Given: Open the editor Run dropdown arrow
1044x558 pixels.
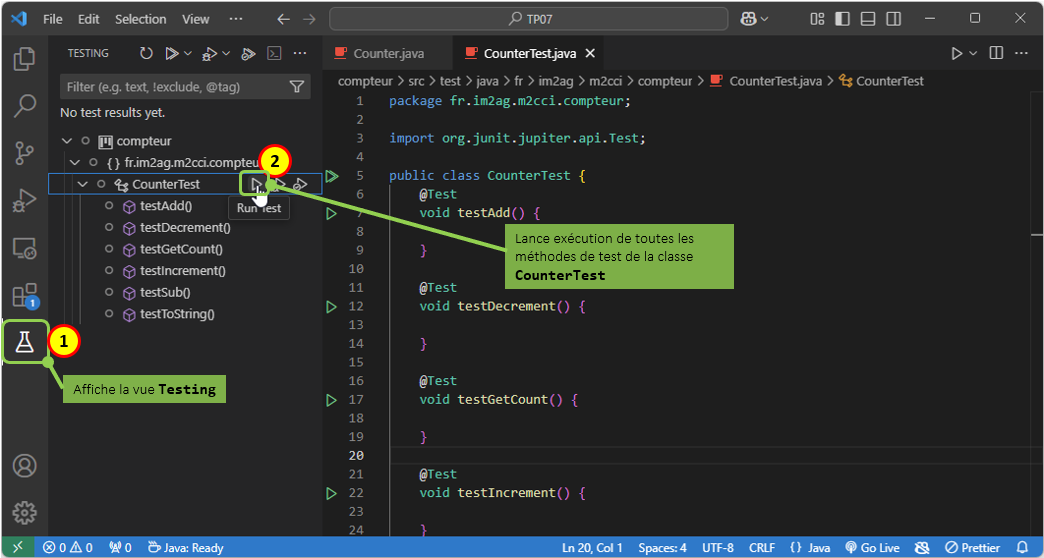Looking at the screenshot, I should point(973,53).
